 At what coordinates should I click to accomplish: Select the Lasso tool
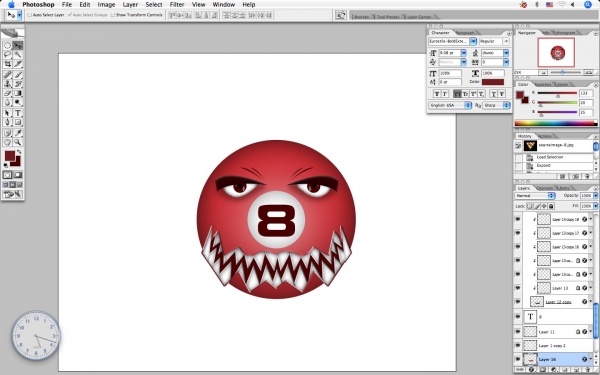point(7,55)
